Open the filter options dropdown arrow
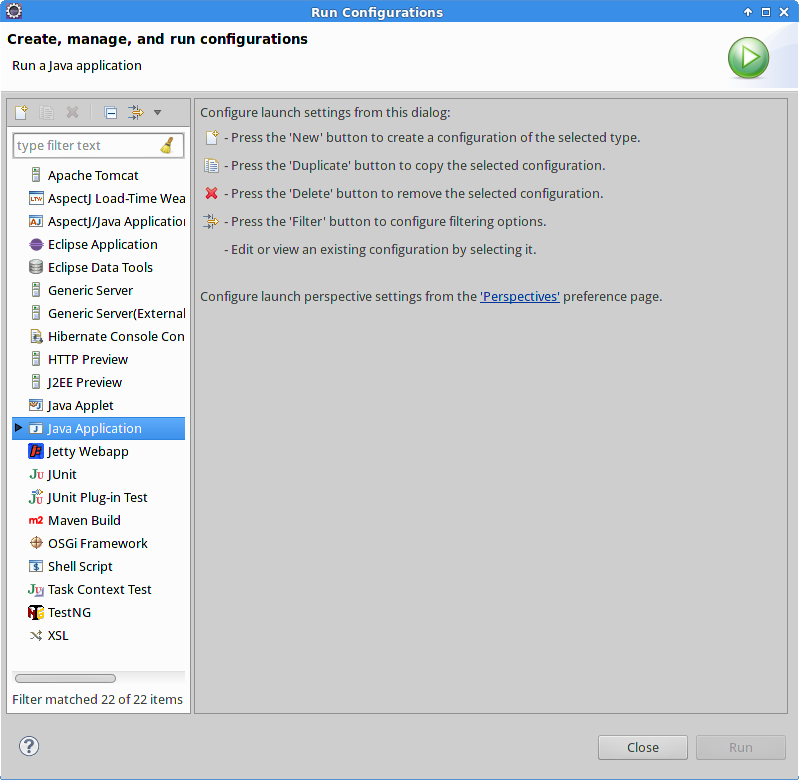The image size is (799, 780). 157,113
